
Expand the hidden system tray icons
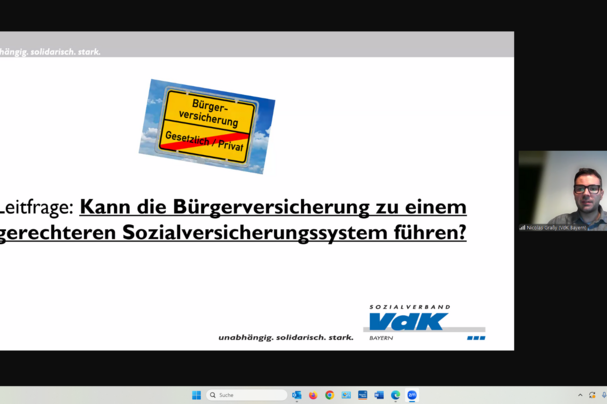point(580,395)
